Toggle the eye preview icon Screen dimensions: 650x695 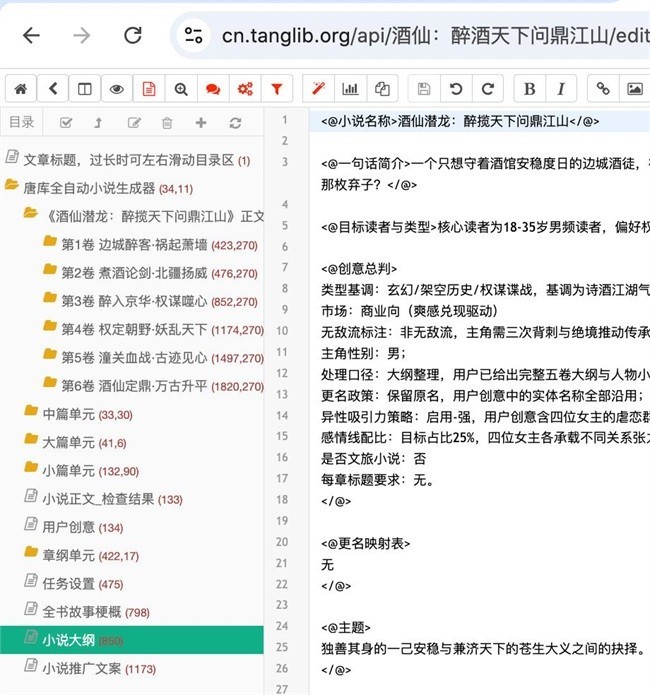(117, 89)
